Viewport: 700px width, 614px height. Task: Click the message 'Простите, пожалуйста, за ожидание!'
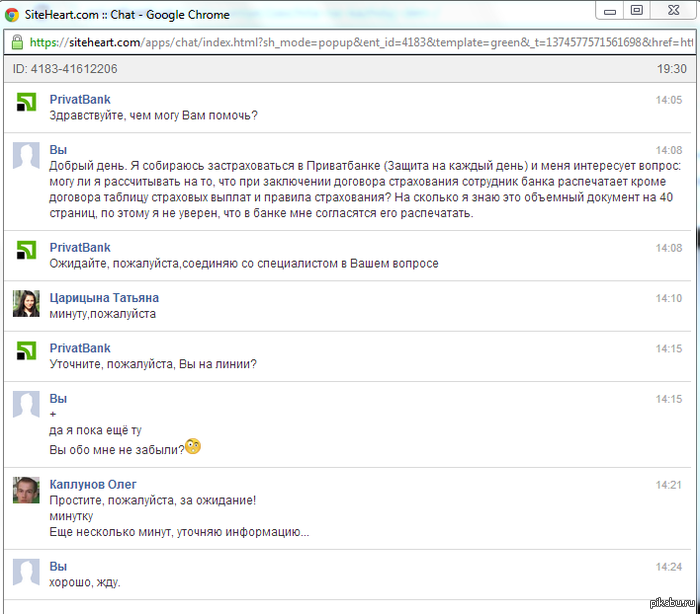153,500
